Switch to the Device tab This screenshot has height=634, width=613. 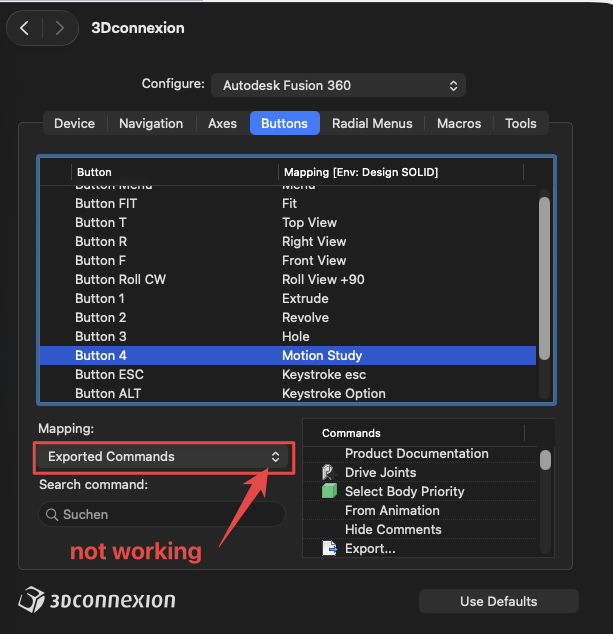(74, 123)
